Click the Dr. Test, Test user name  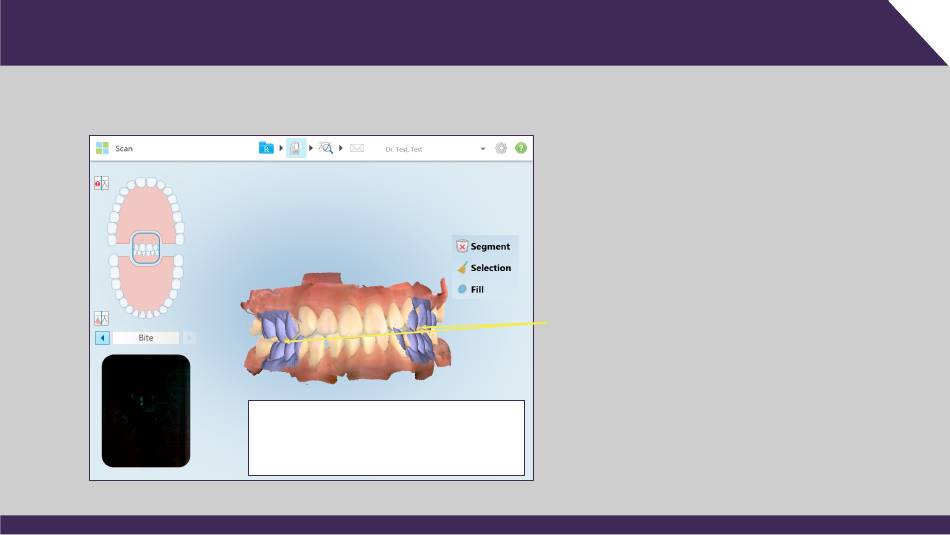(x=403, y=149)
